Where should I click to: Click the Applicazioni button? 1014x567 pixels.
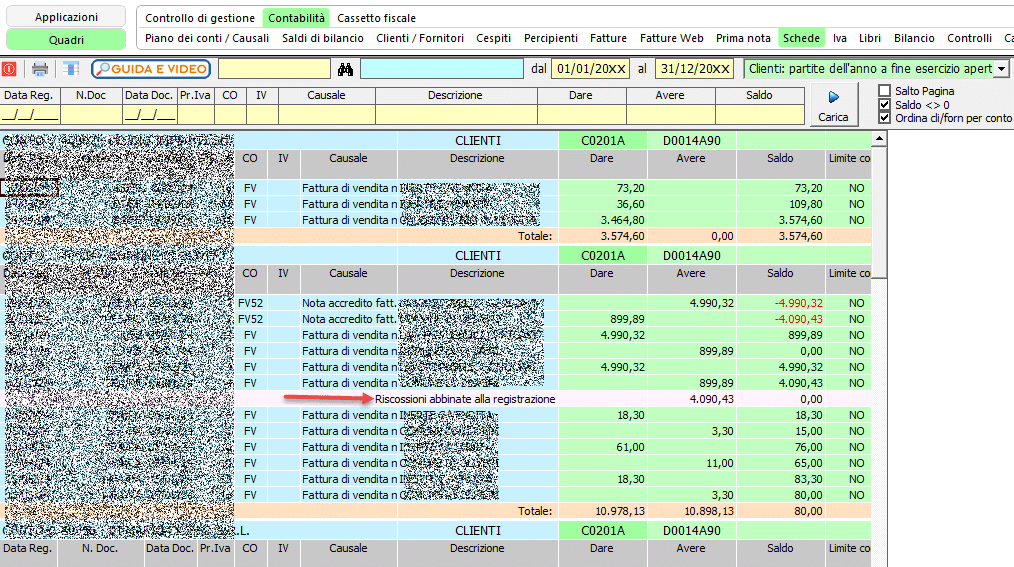66,17
